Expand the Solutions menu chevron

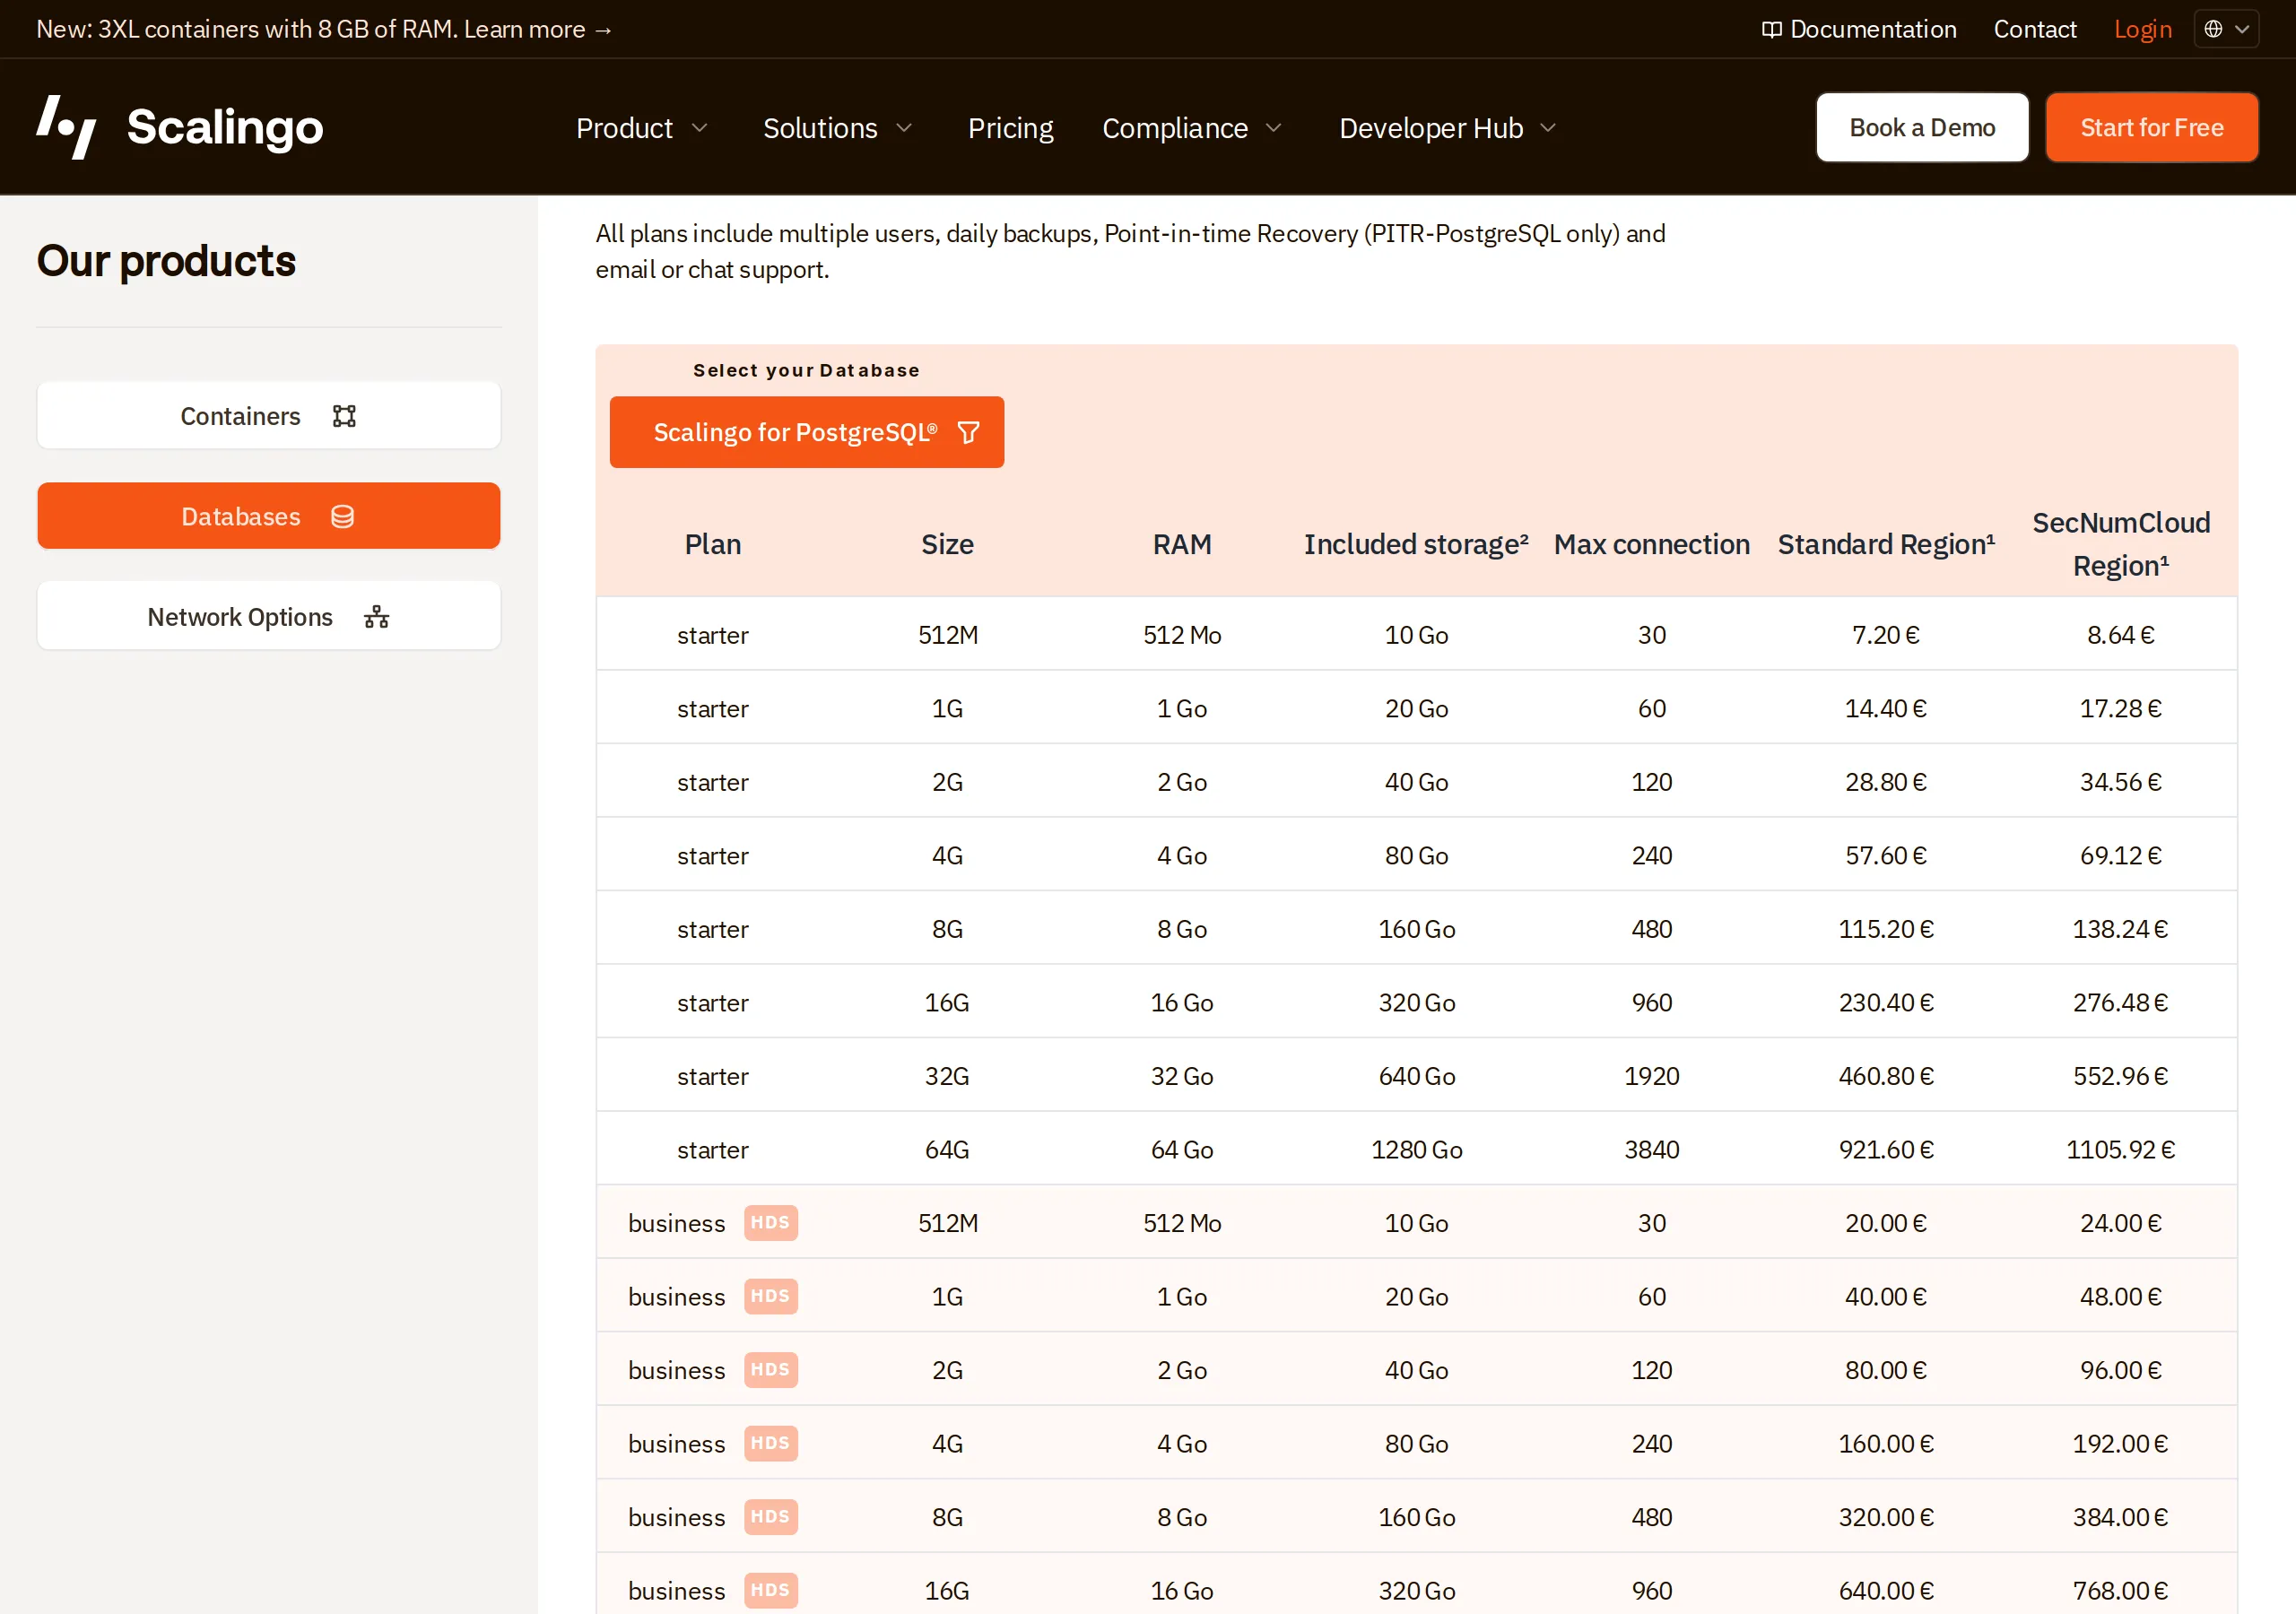pyautogui.click(x=904, y=128)
